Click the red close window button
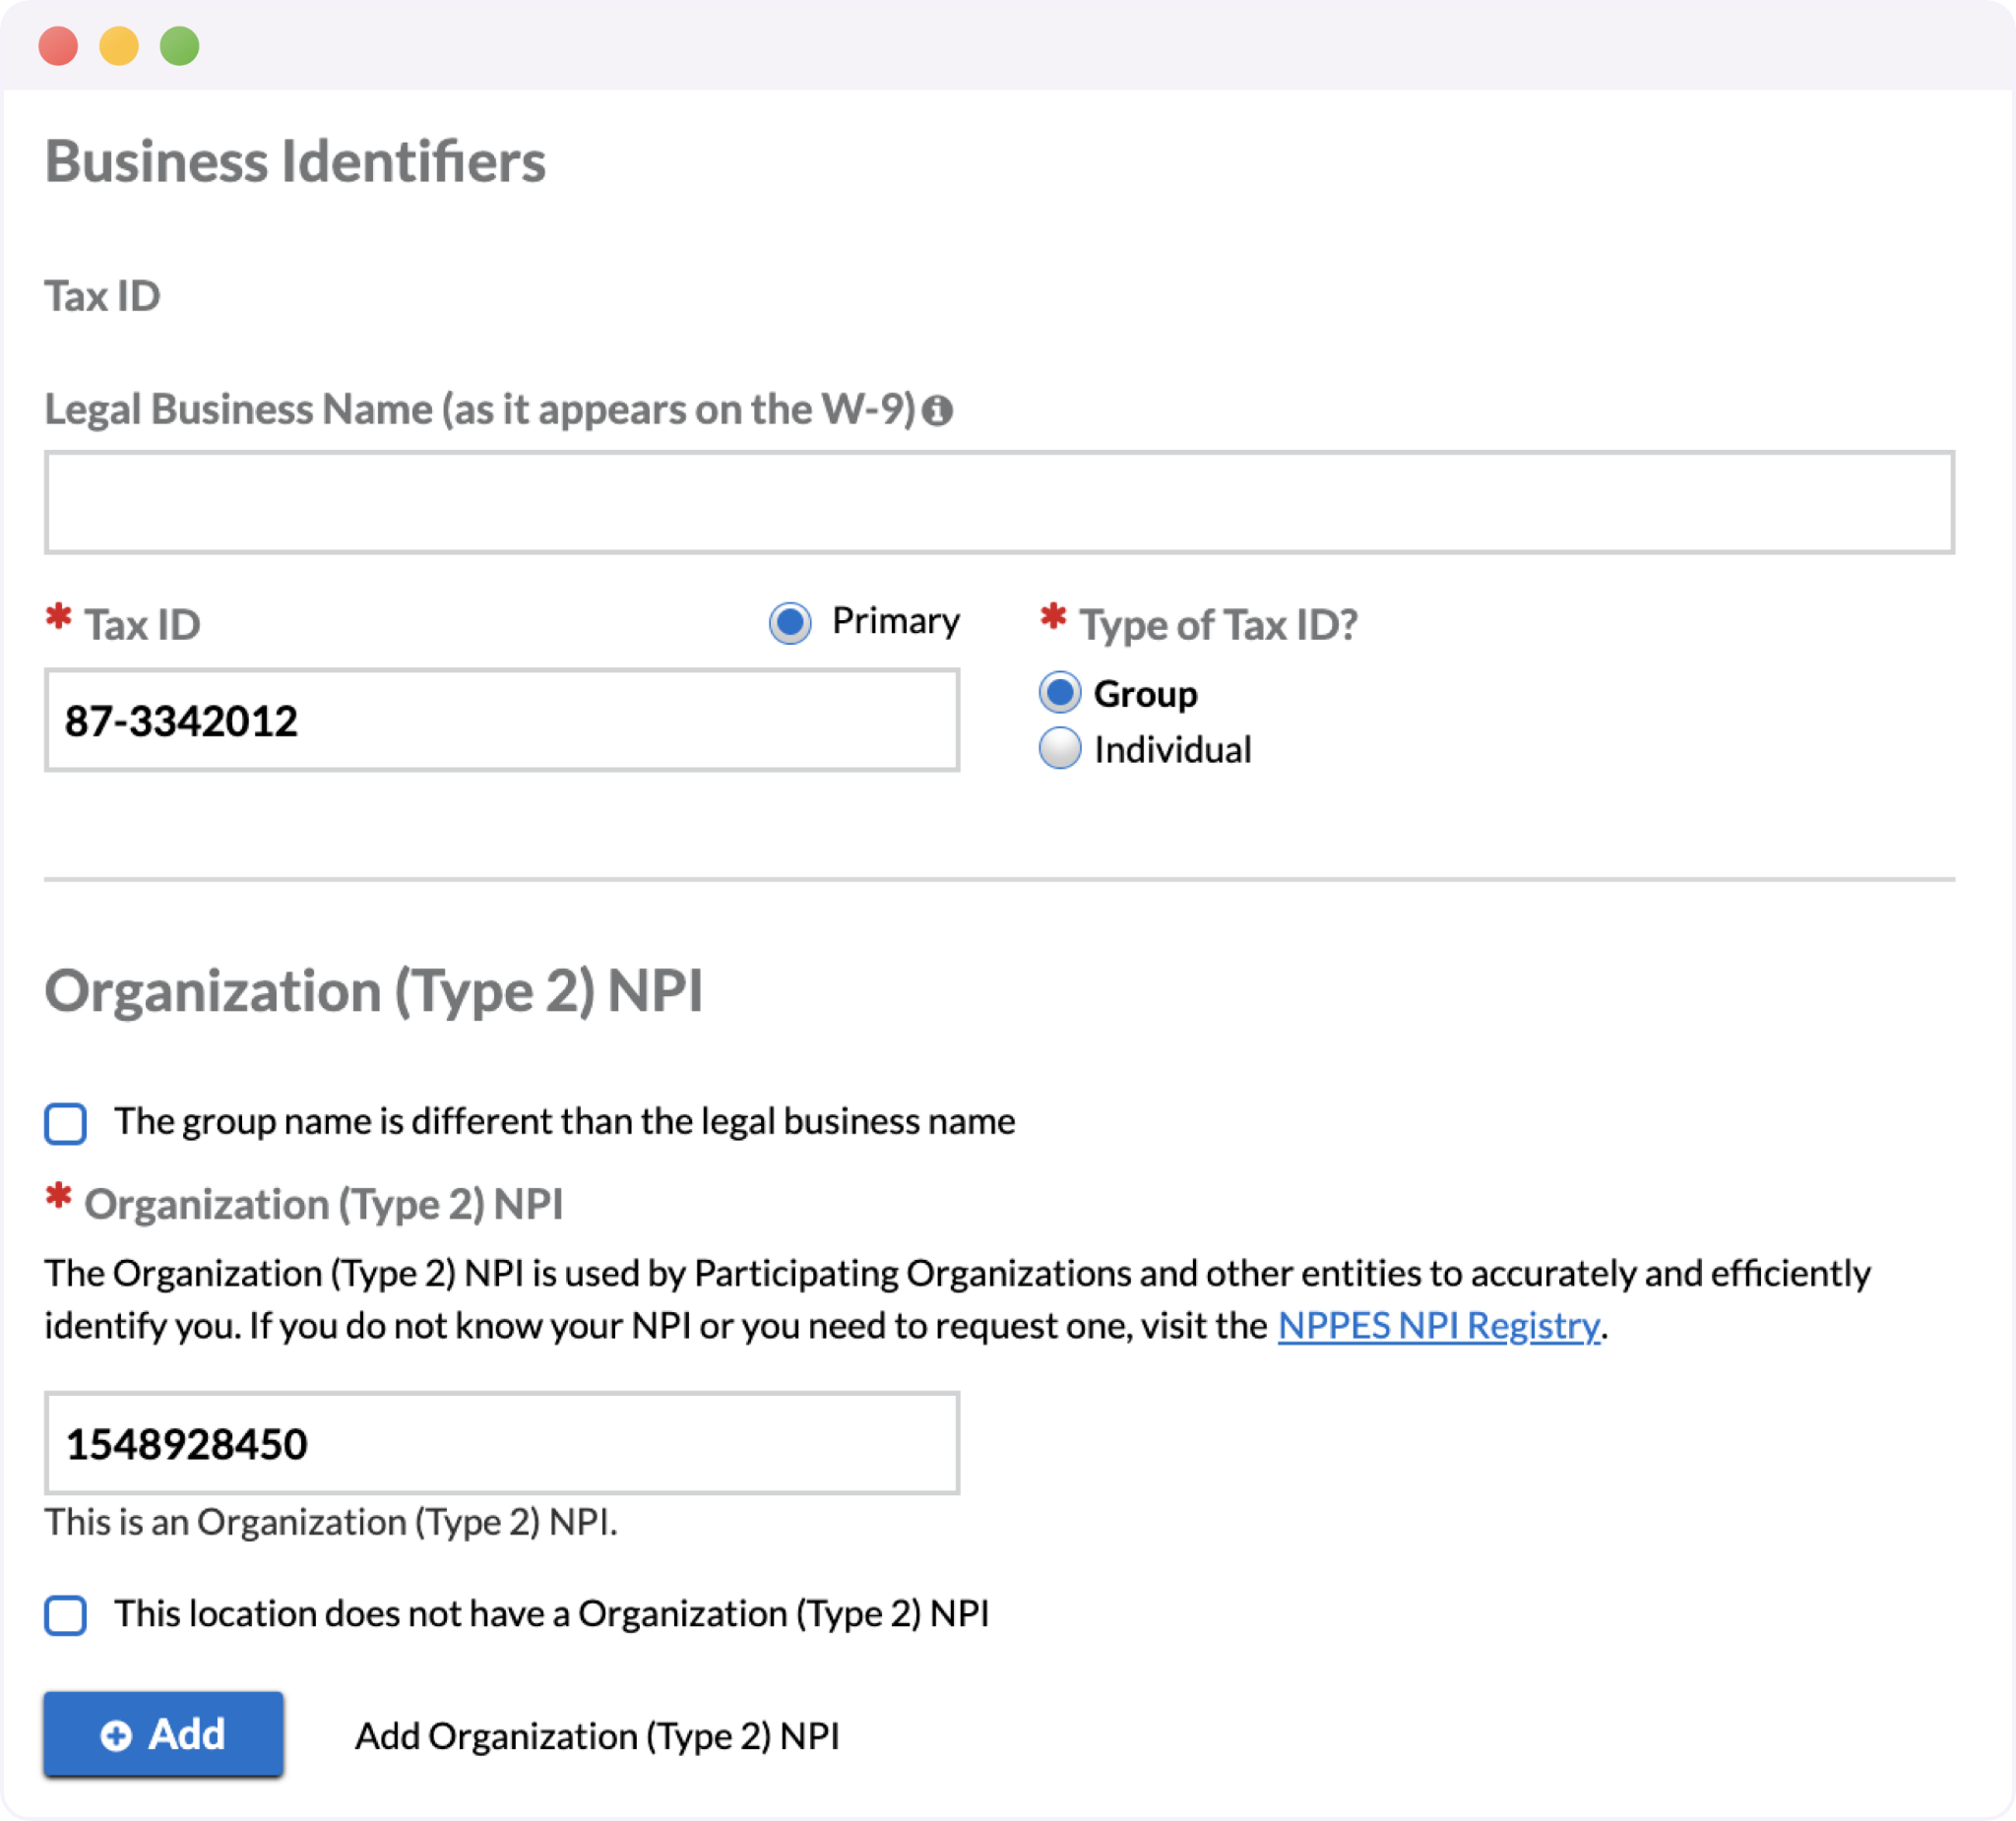The height and width of the screenshot is (1821, 2016). (58, 46)
